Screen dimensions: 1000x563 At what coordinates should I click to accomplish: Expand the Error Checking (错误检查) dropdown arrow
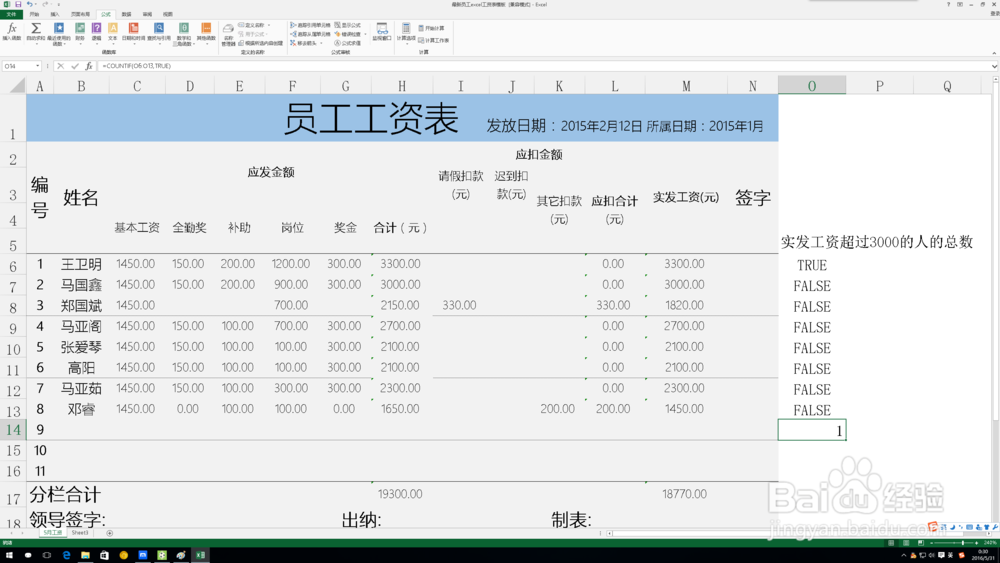click(365, 34)
